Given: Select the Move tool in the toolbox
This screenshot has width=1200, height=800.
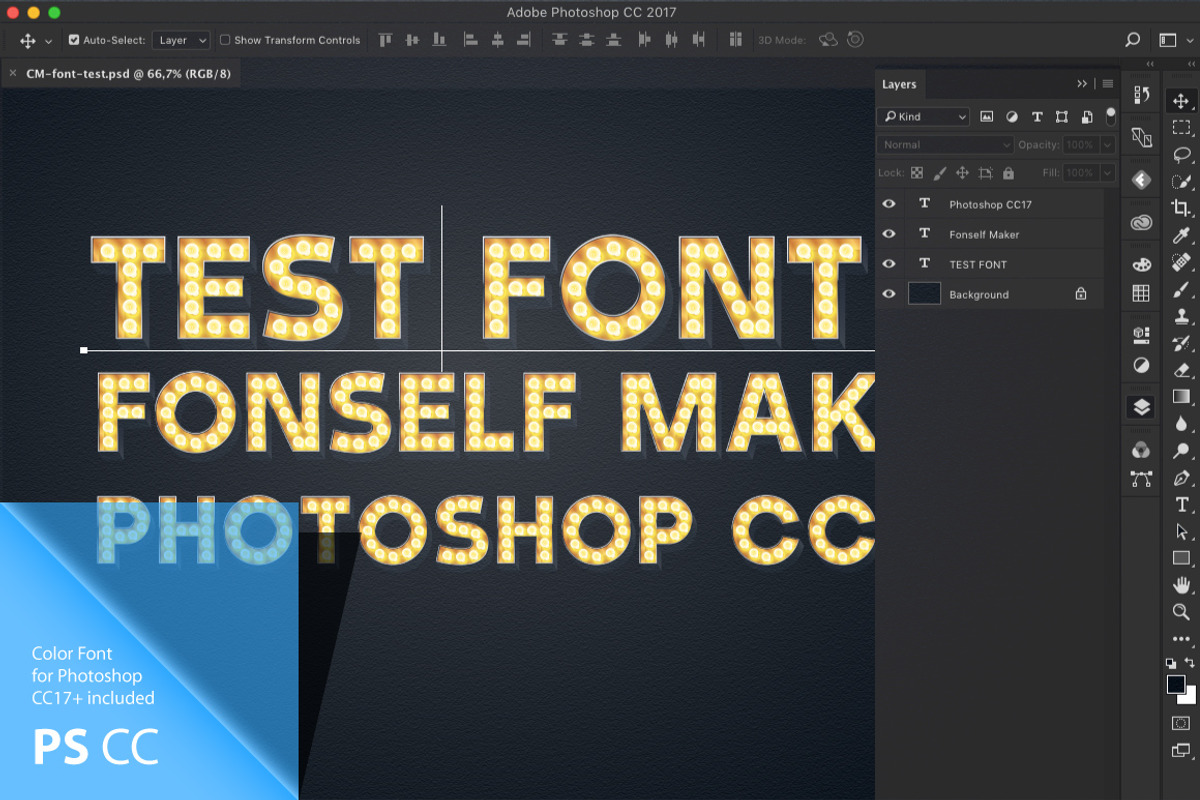Looking at the screenshot, I should tap(1181, 101).
